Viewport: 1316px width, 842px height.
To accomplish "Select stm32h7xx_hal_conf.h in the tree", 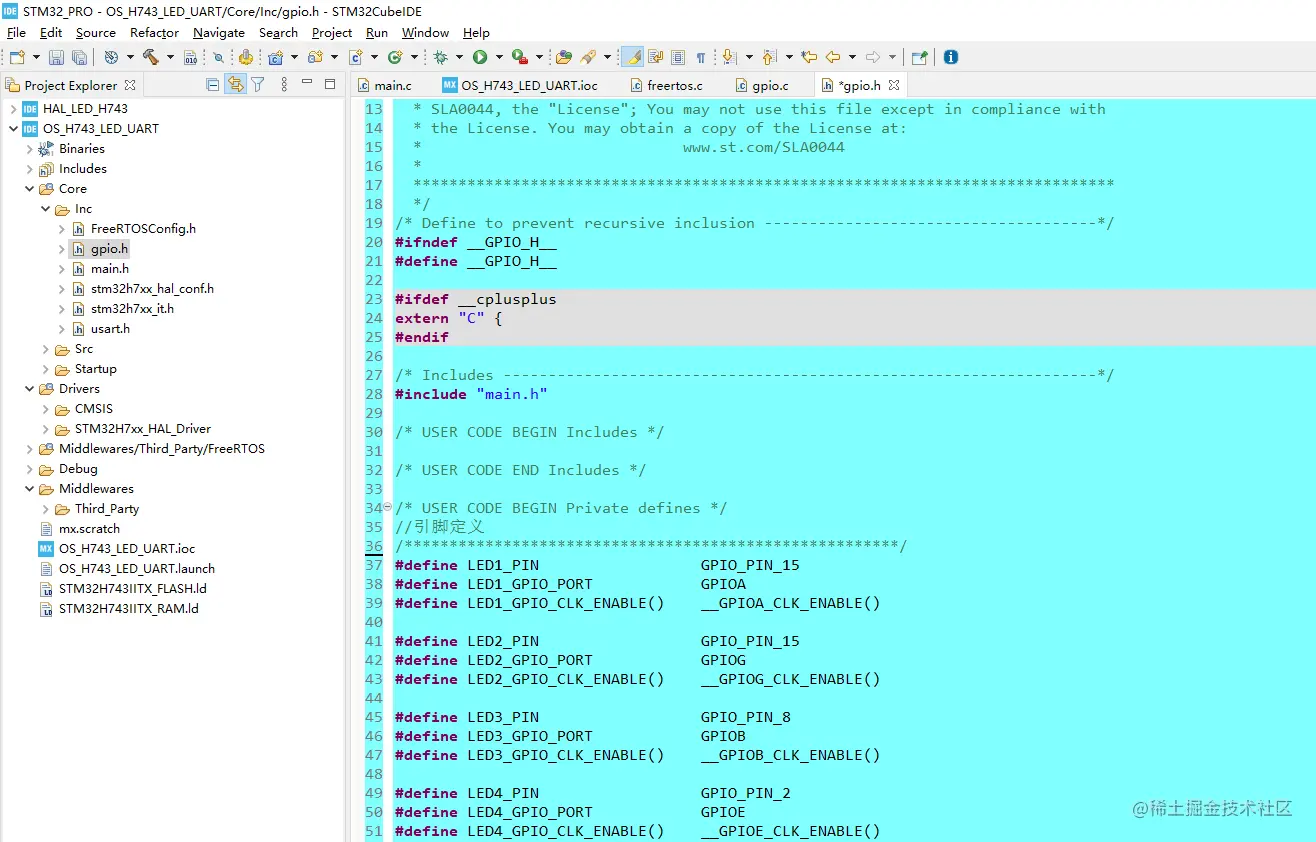I will click(x=152, y=289).
